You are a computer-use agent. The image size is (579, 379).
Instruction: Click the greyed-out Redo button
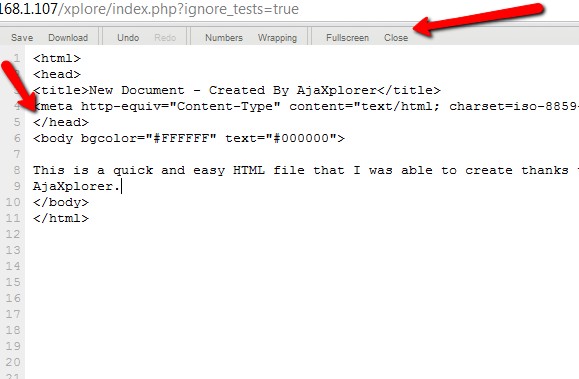pyautogui.click(x=165, y=38)
